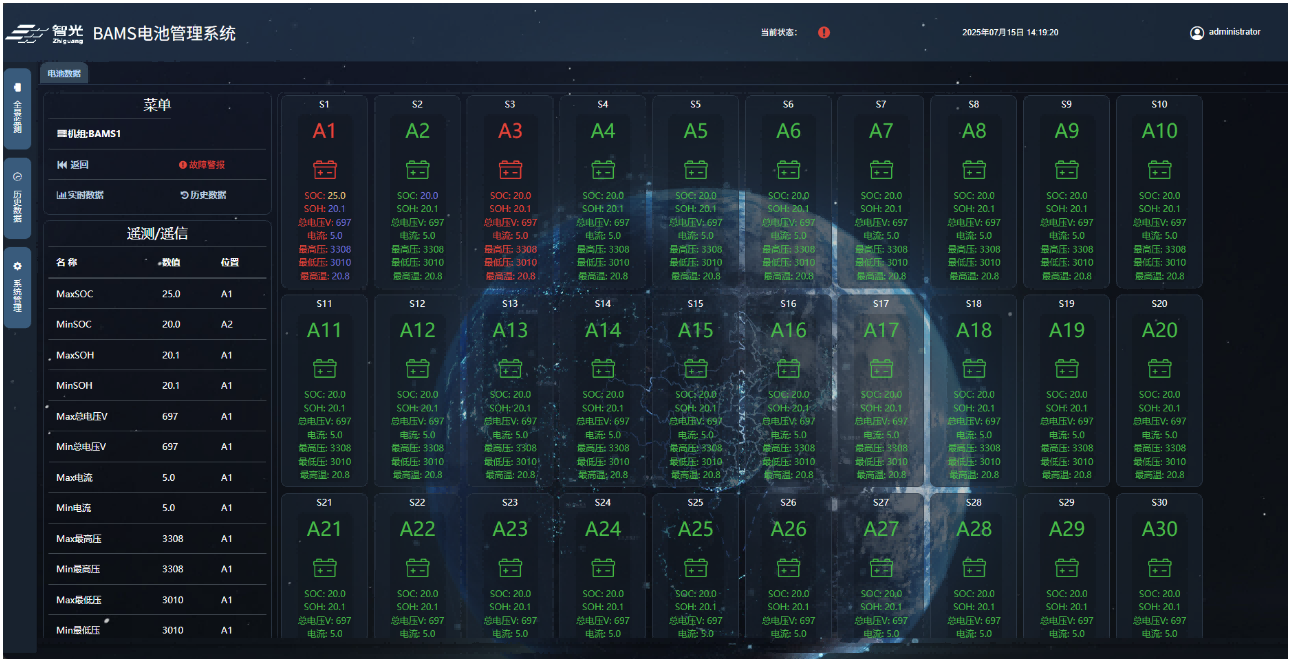Click the red battery icon in card A3
The height and width of the screenshot is (663, 1292).
(510, 170)
